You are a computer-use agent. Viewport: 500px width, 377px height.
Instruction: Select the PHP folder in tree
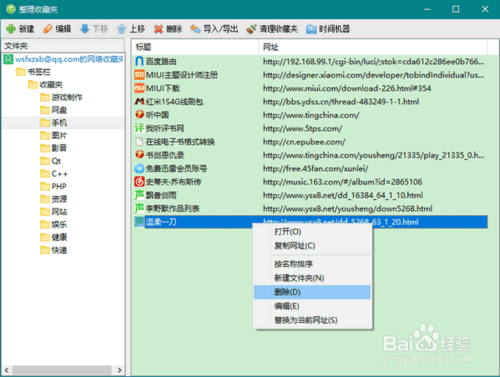point(59,186)
